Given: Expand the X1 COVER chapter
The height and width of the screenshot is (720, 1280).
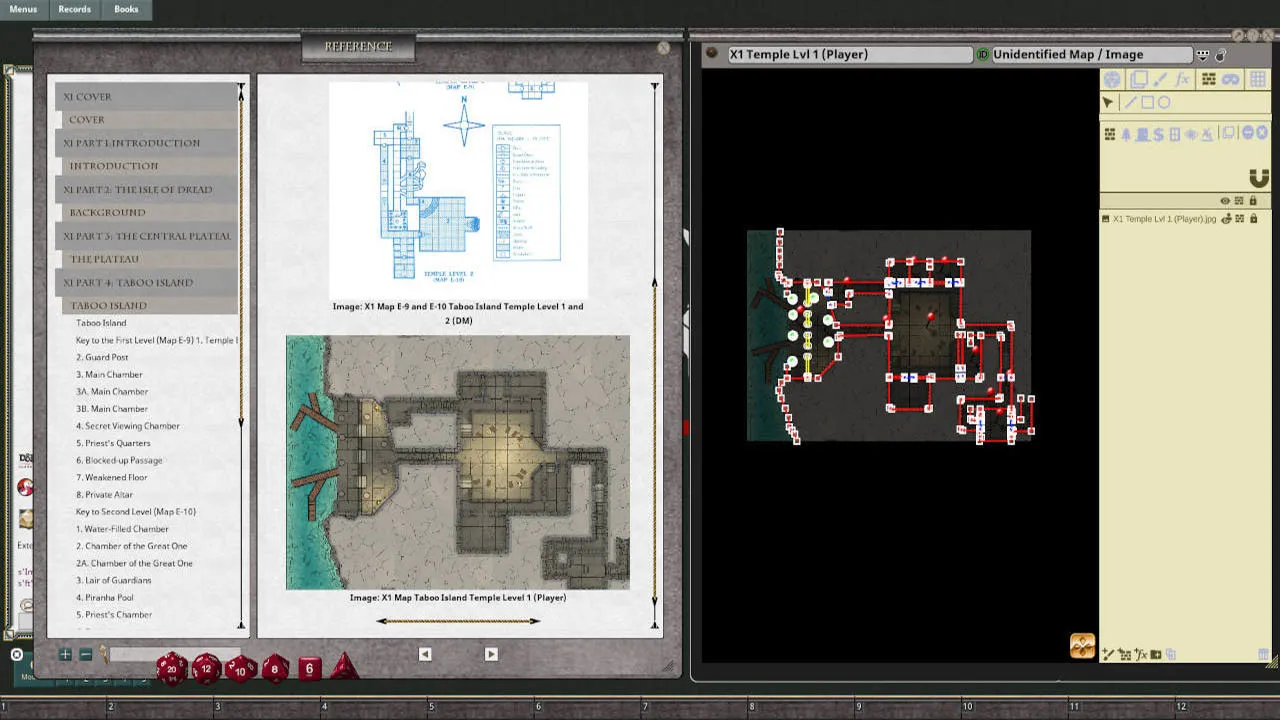Looking at the screenshot, I should coord(146,97).
